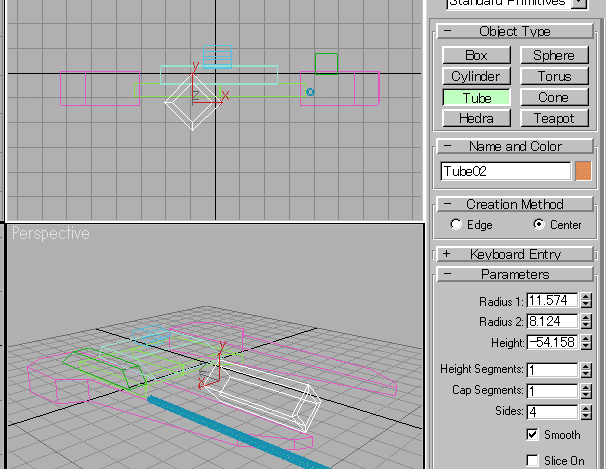Viewport: 606px width, 469px height.
Task: Create a Teapot primitive
Action: coord(554,118)
